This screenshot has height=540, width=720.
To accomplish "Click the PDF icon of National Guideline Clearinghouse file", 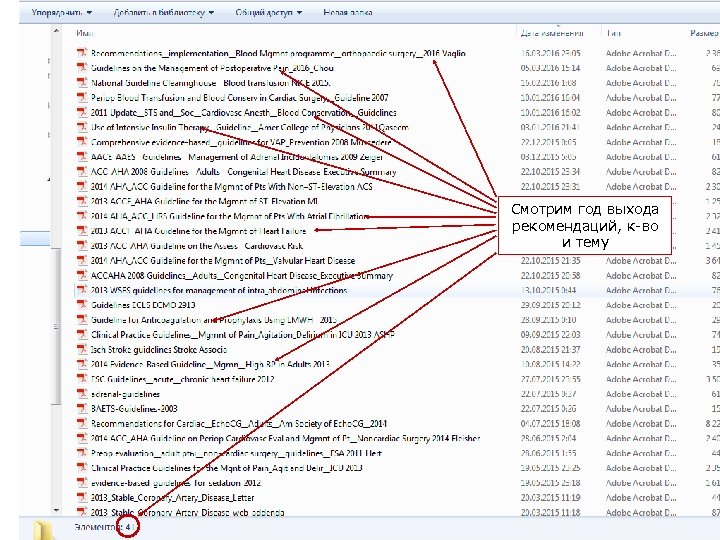I will 82,83.
